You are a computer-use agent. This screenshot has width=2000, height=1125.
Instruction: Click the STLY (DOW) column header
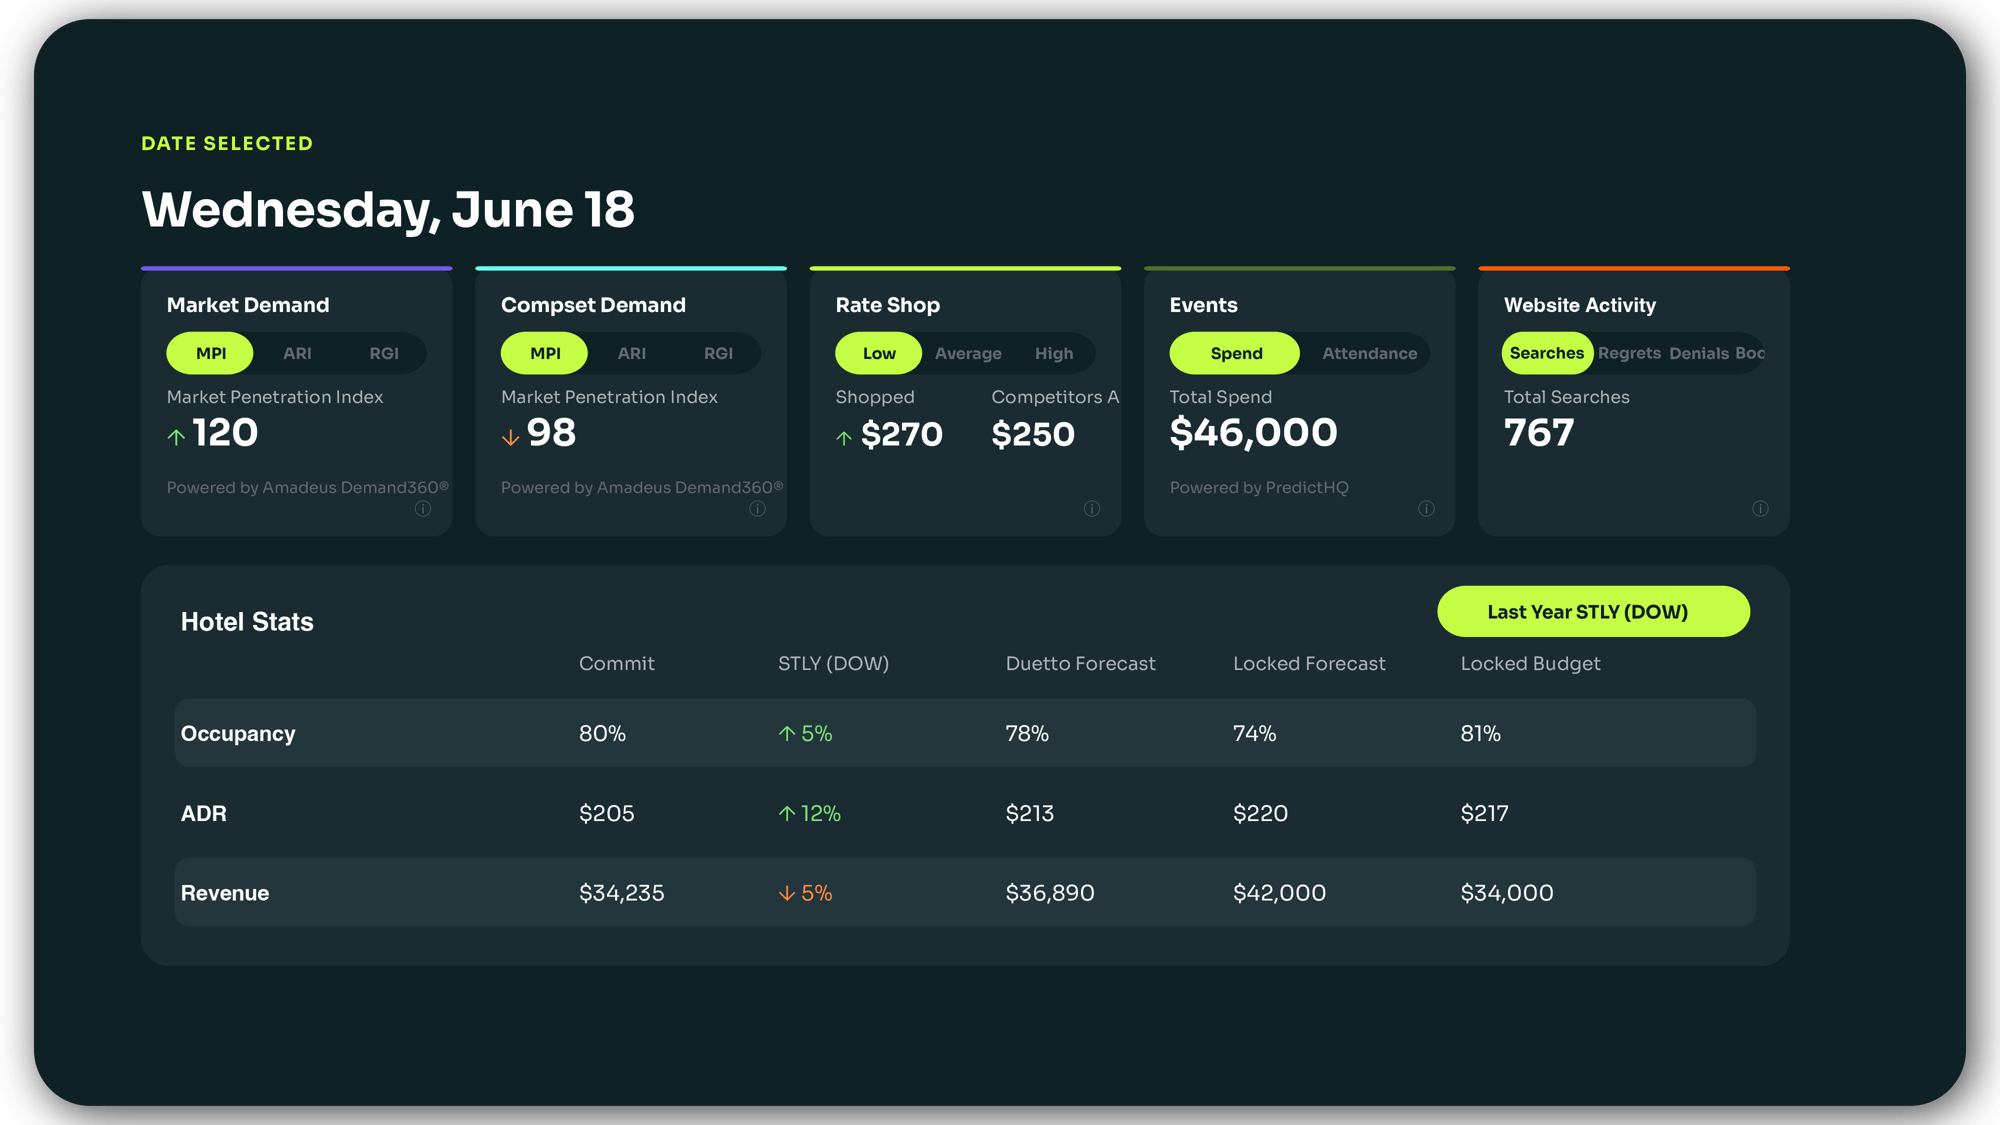[x=834, y=664]
